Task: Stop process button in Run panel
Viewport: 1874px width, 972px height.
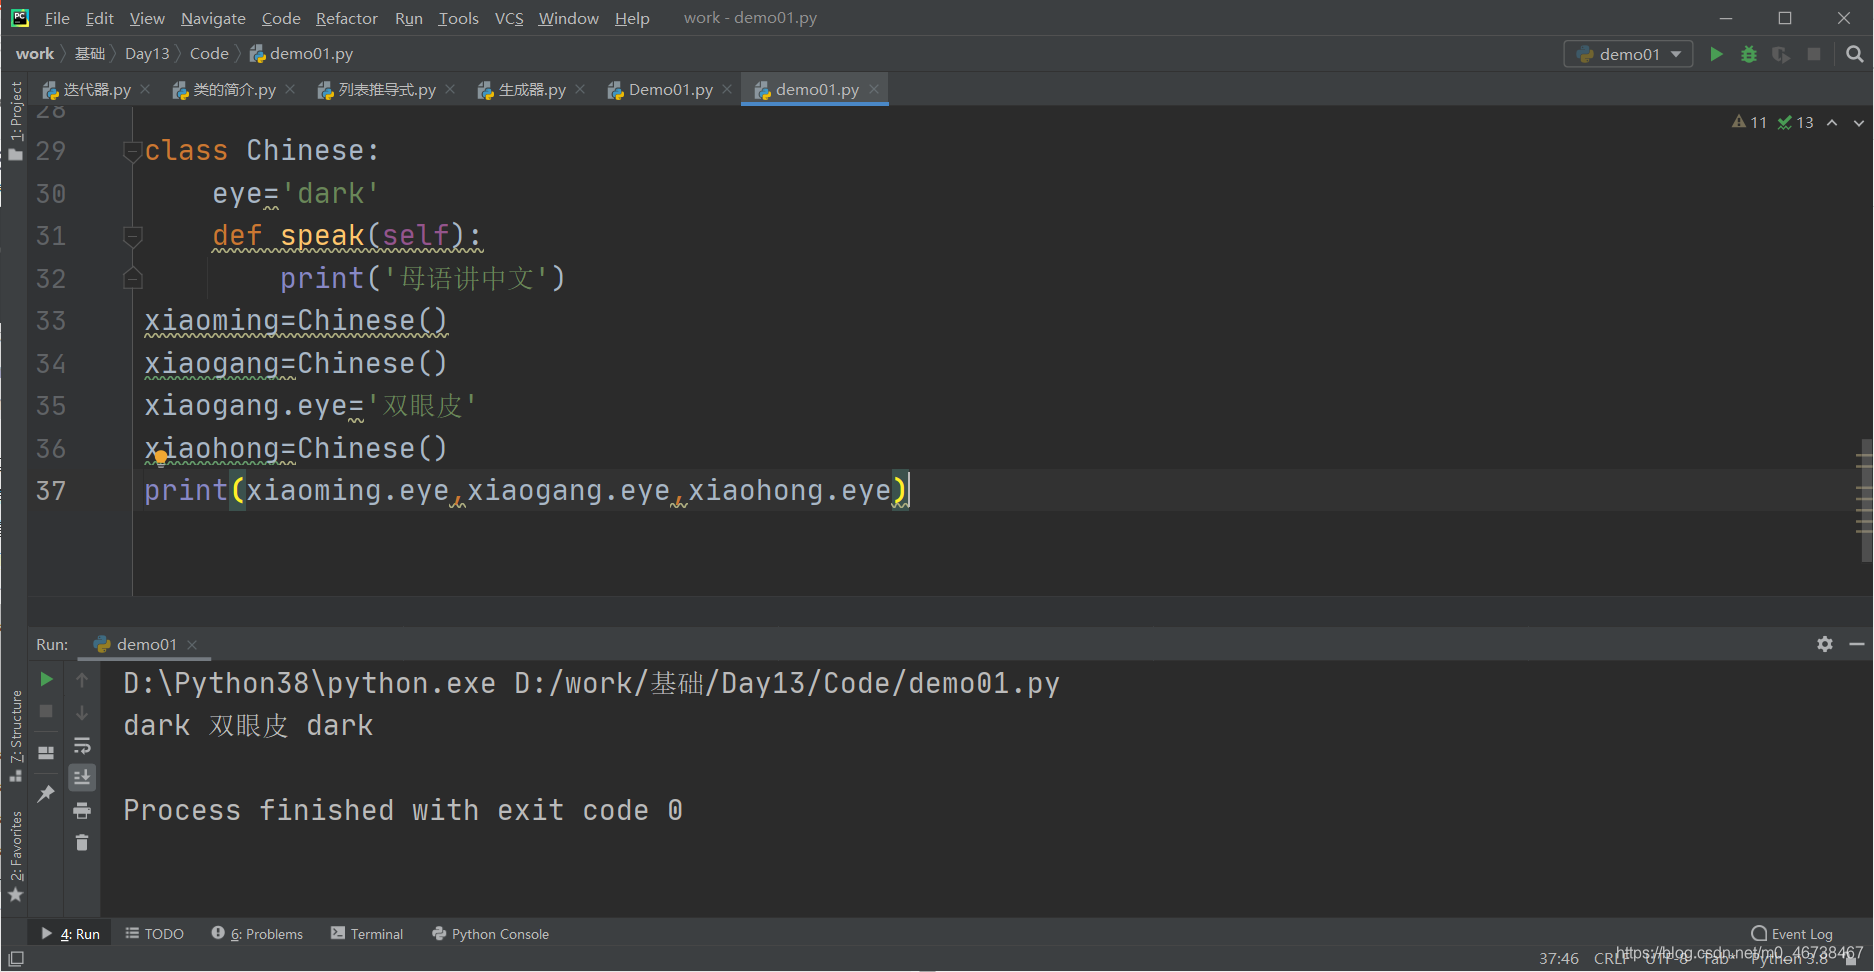Action: click(46, 711)
